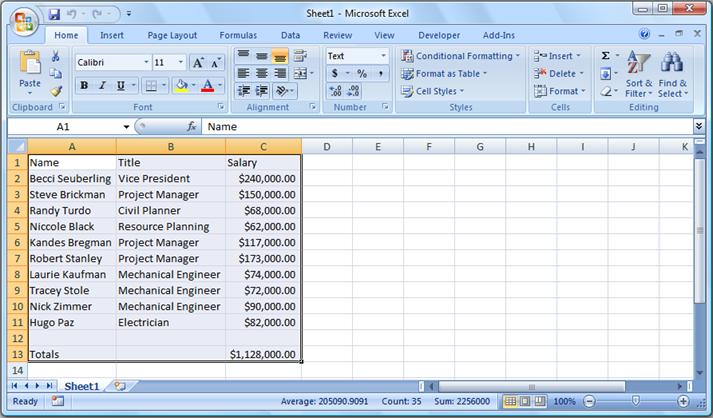Open the Calibri font name dropdown
The width and height of the screenshot is (713, 418).
tap(145, 62)
